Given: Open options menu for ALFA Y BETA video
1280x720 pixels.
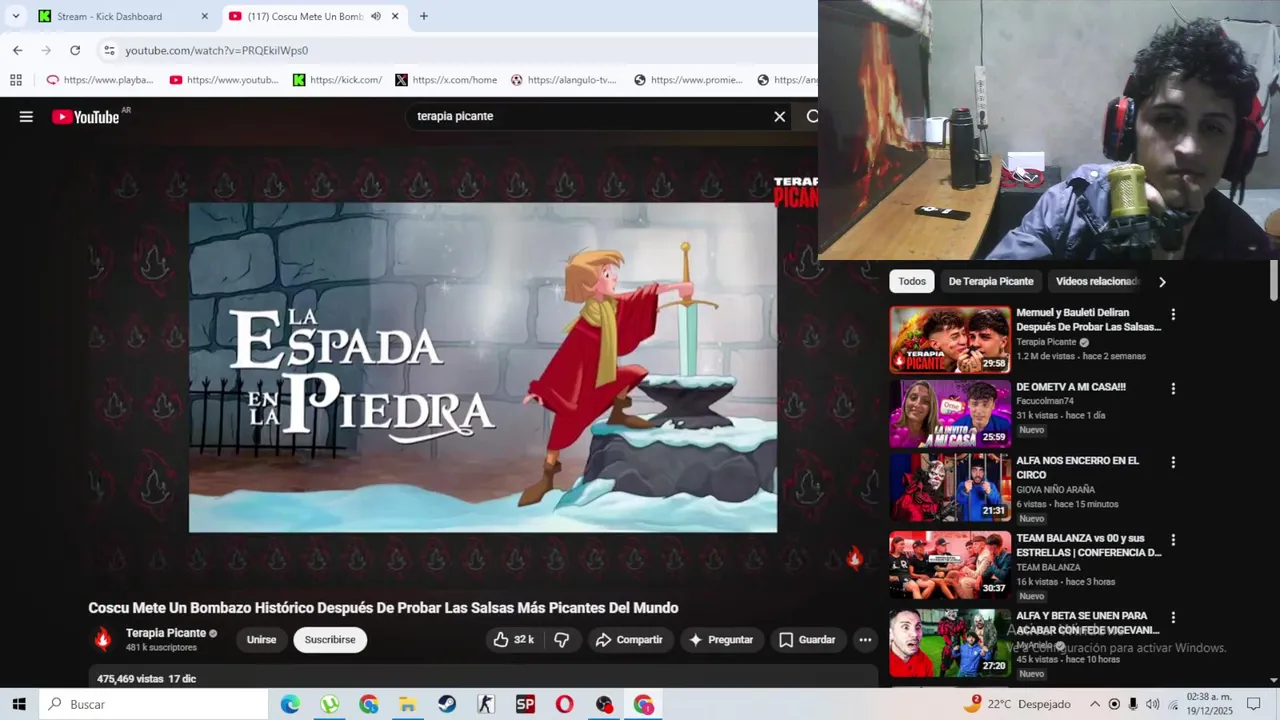Looking at the screenshot, I should (1173, 618).
